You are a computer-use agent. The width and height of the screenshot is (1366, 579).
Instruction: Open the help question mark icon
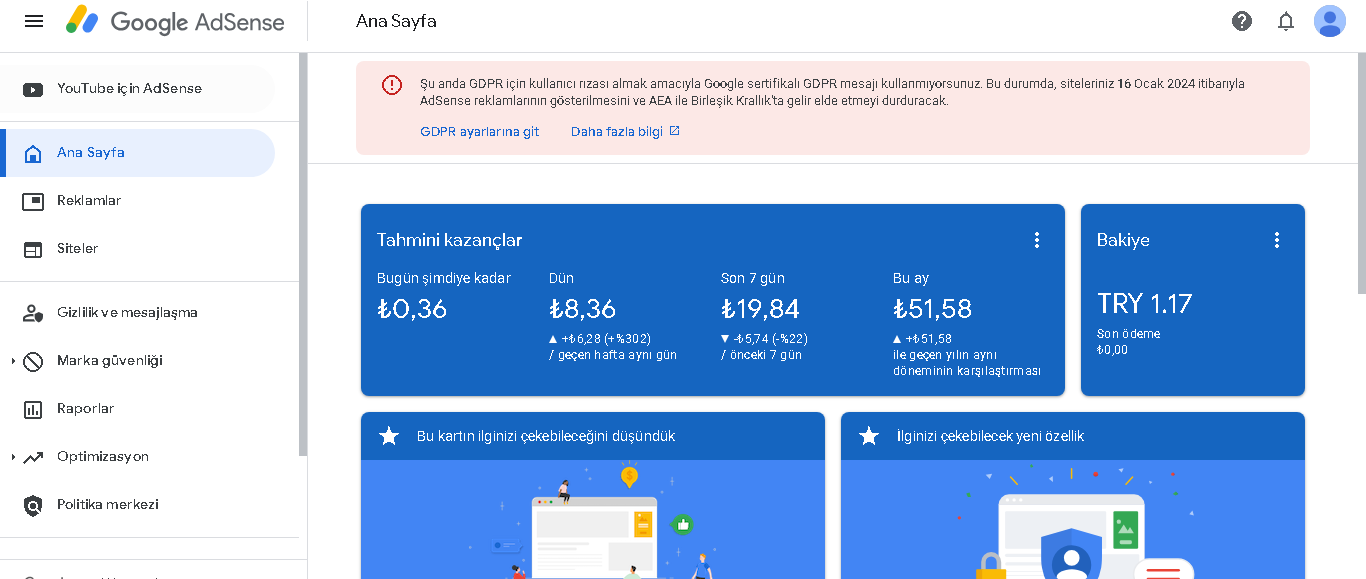pyautogui.click(x=1242, y=21)
